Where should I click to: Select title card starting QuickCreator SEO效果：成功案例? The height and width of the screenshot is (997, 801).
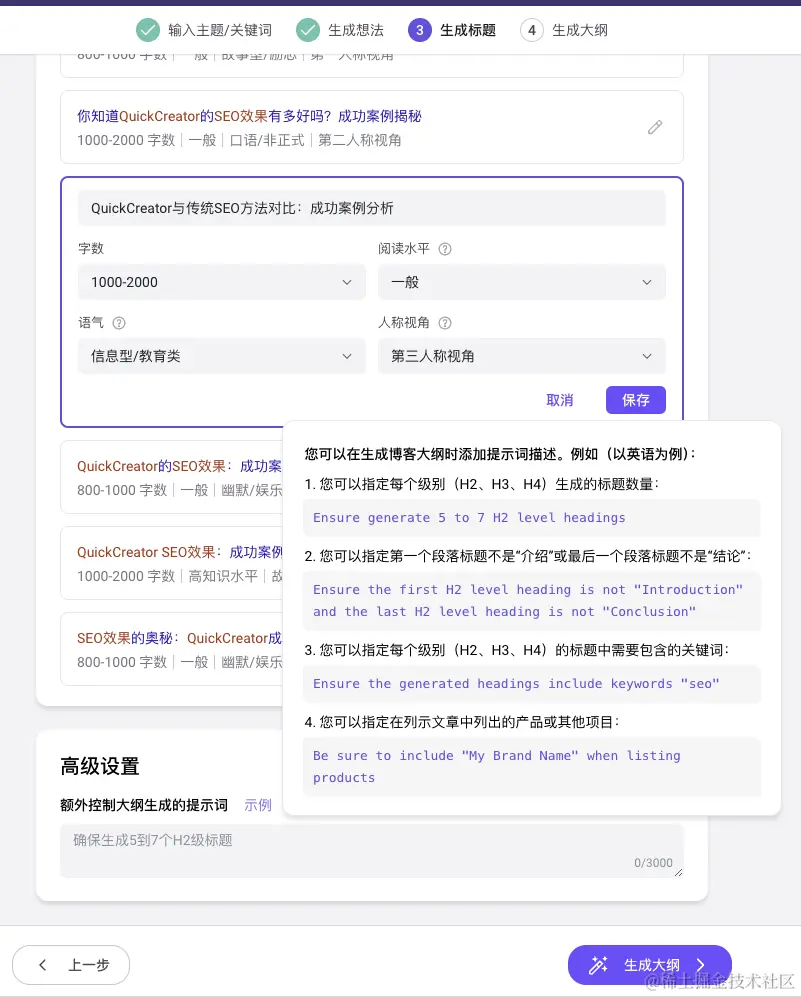172,563
